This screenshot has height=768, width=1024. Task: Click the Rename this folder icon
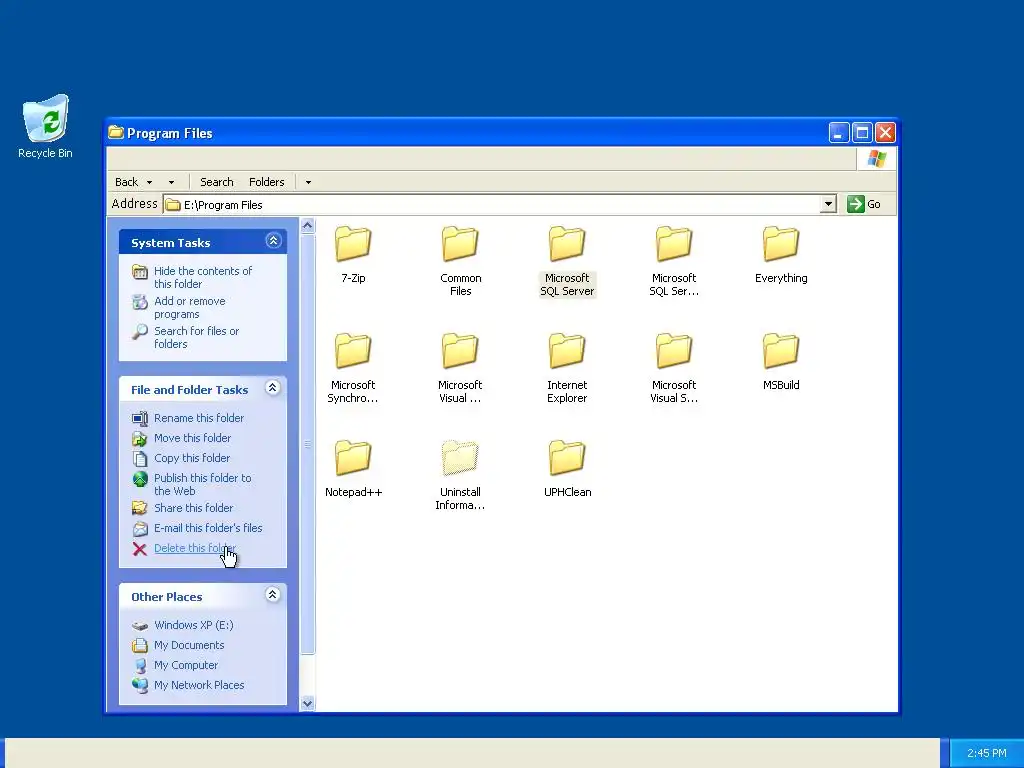140,418
